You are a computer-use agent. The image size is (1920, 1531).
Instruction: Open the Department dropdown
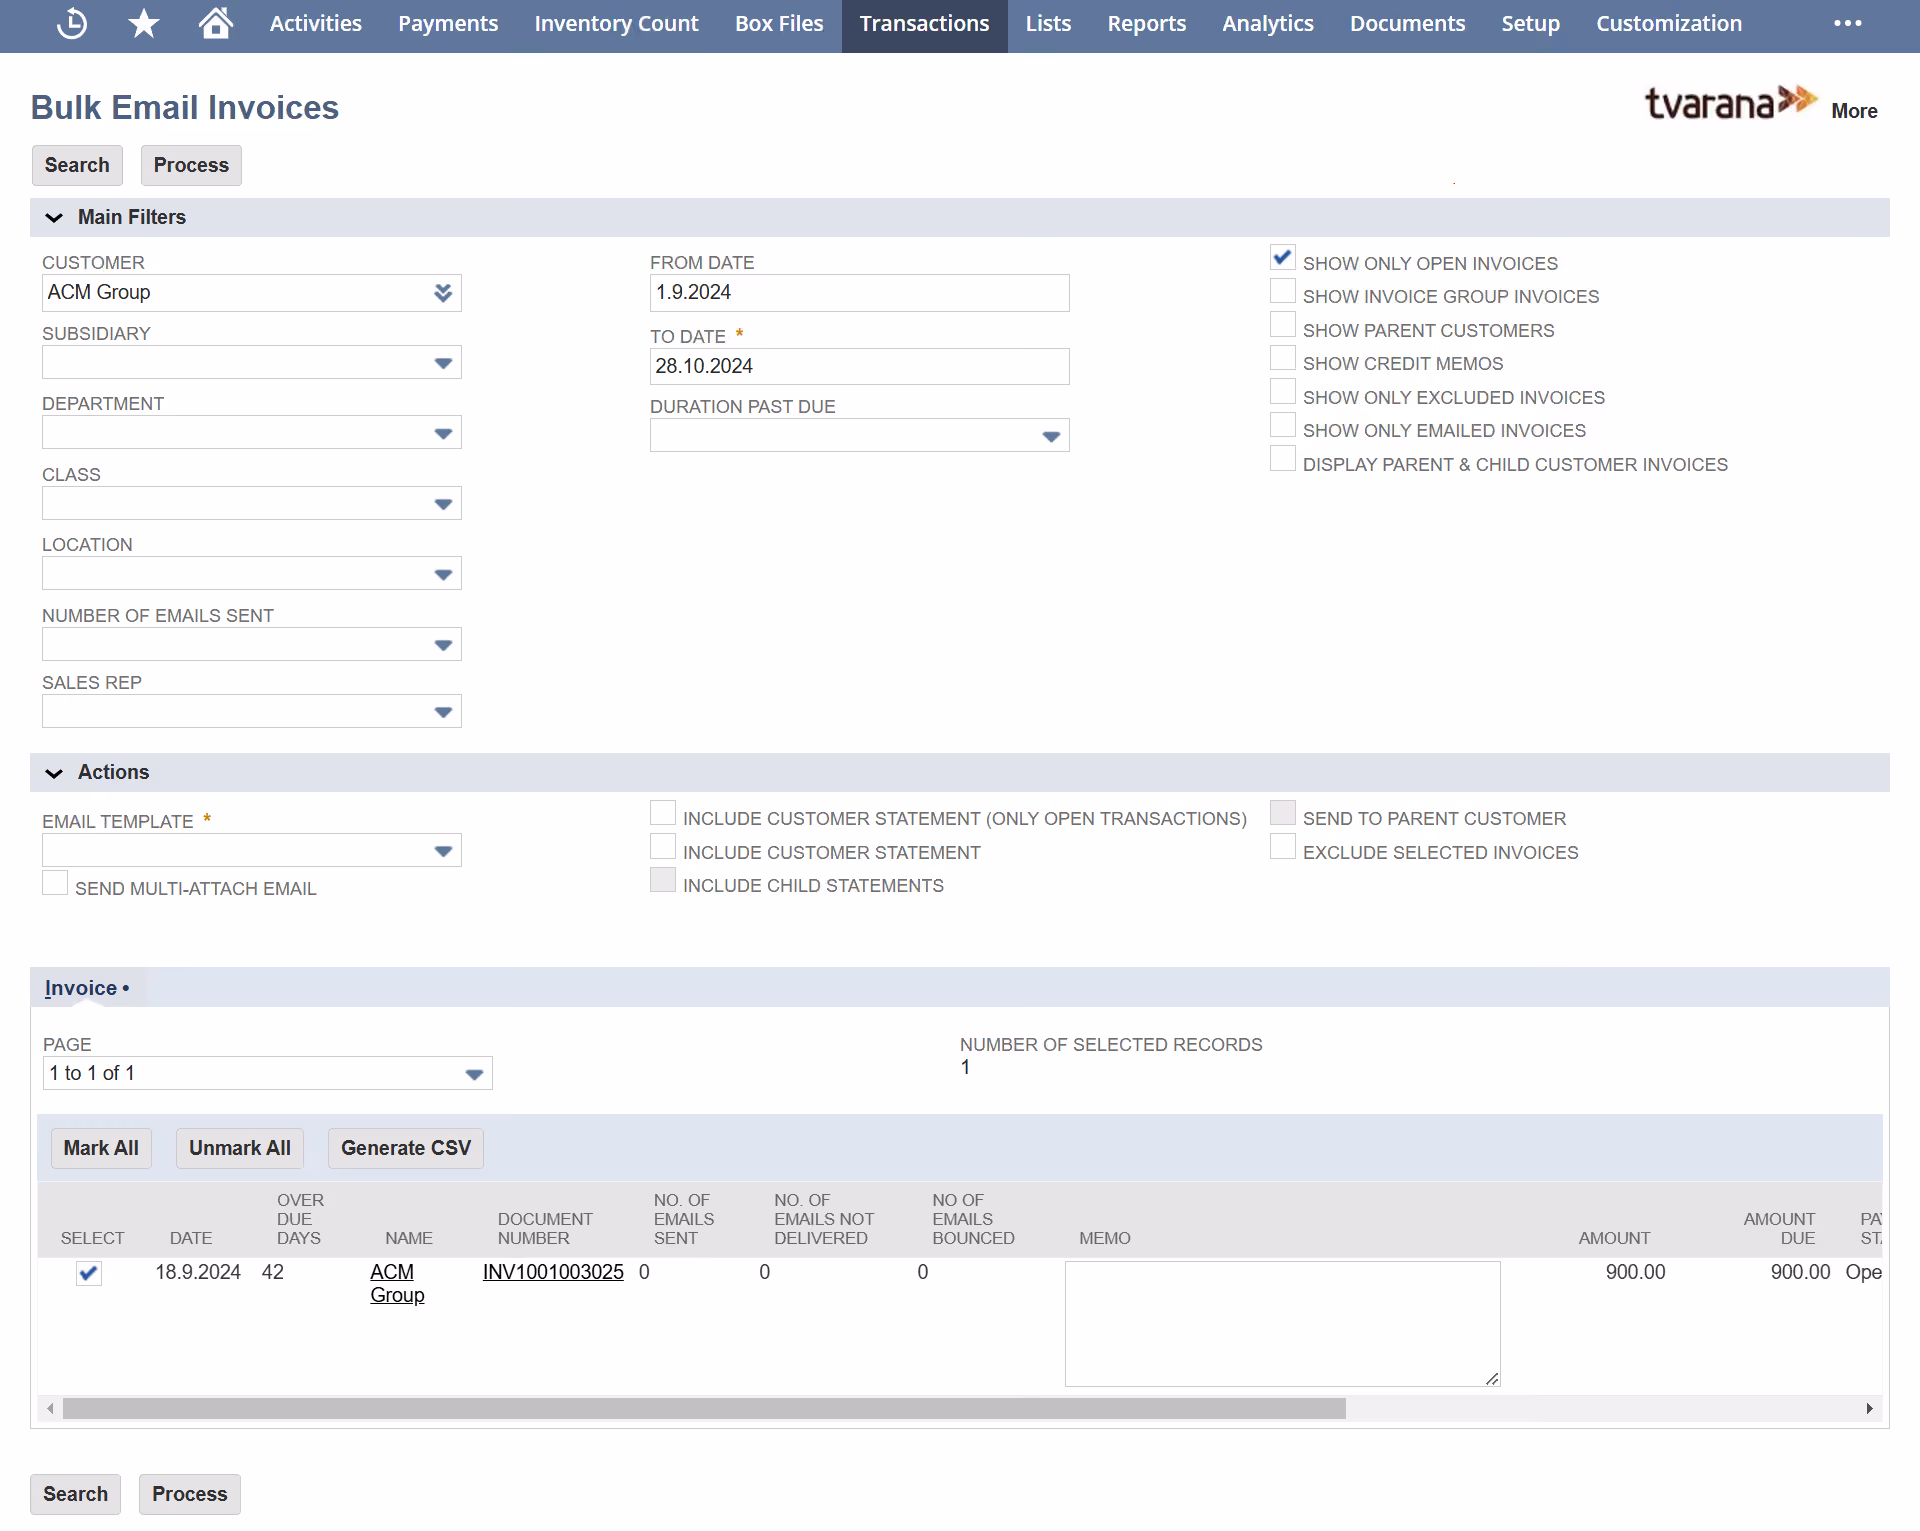click(x=443, y=433)
